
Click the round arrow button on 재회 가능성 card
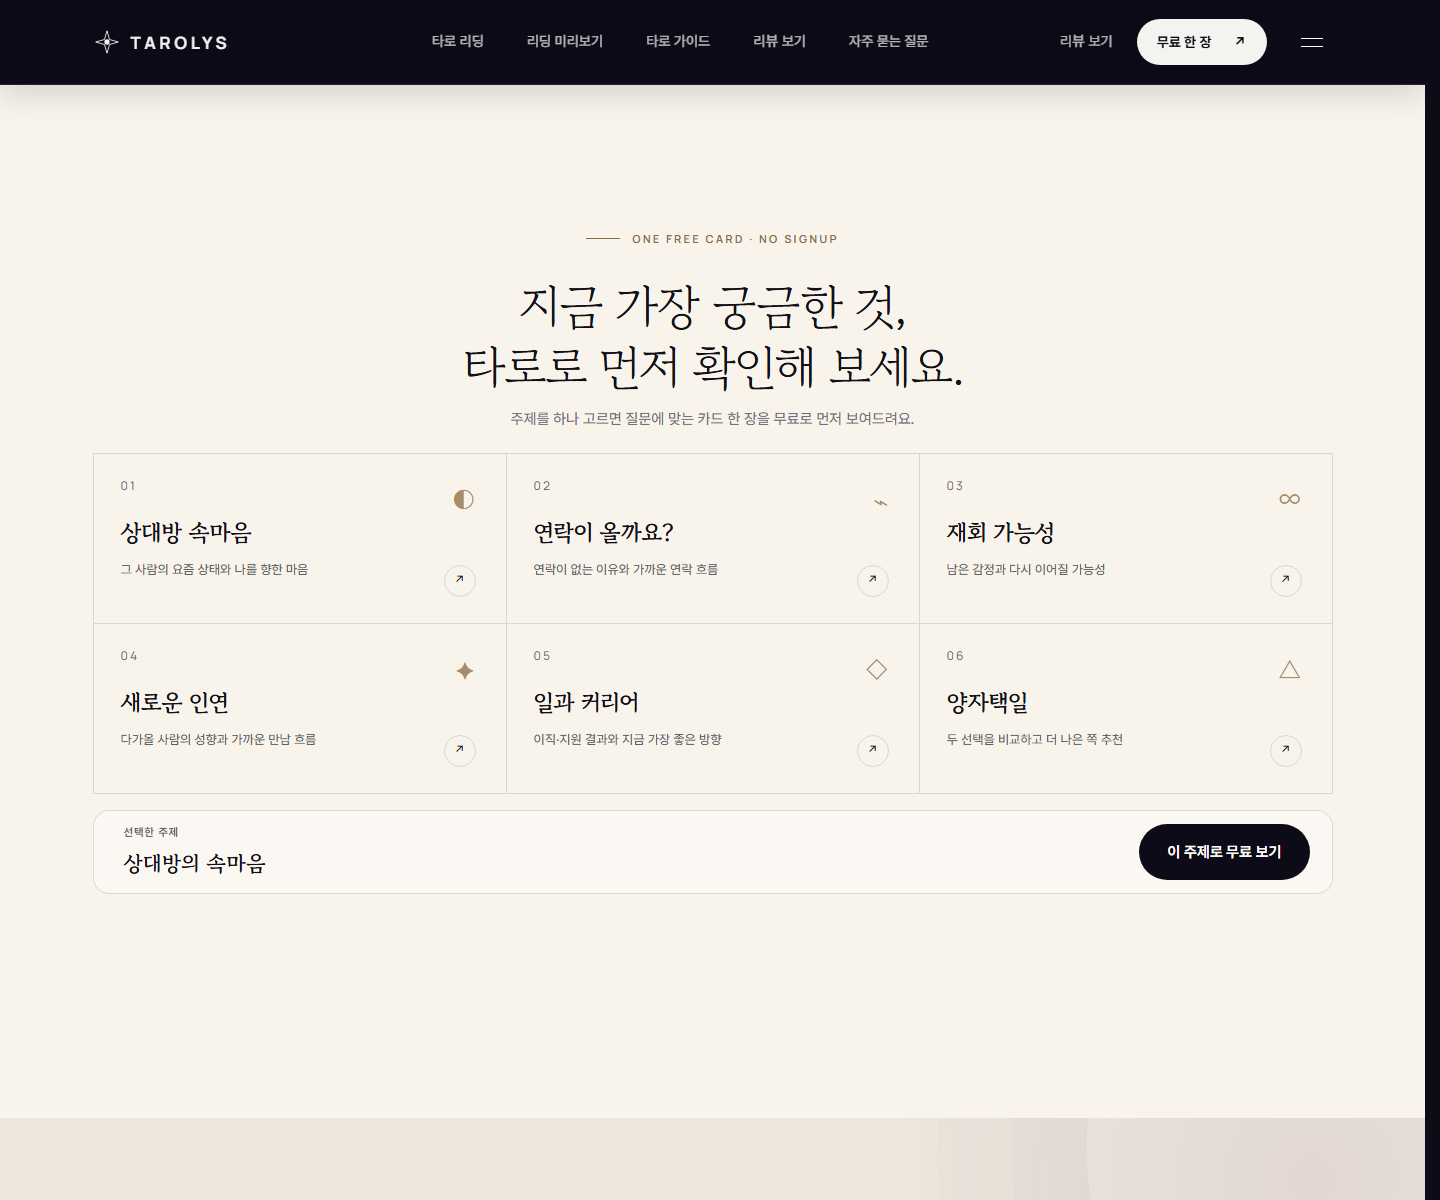pyautogui.click(x=1286, y=580)
